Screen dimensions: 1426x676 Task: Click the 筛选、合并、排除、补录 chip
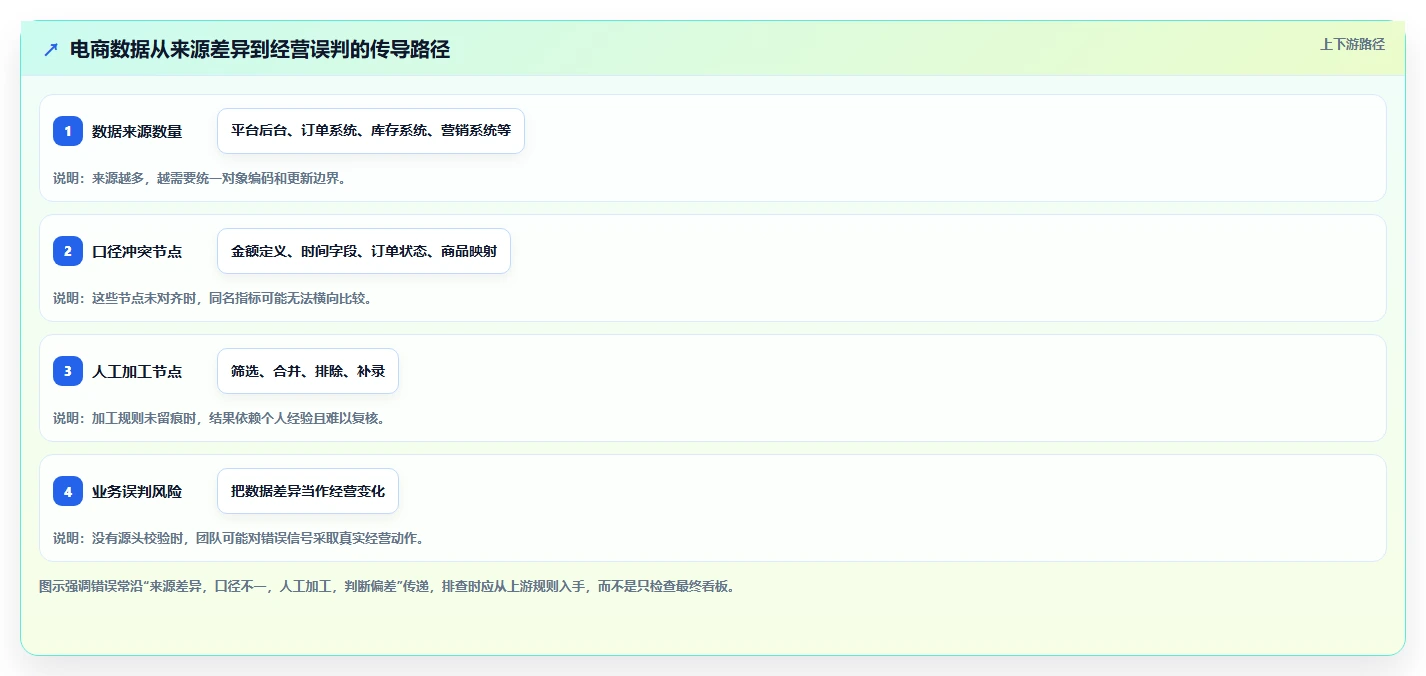[x=308, y=371]
